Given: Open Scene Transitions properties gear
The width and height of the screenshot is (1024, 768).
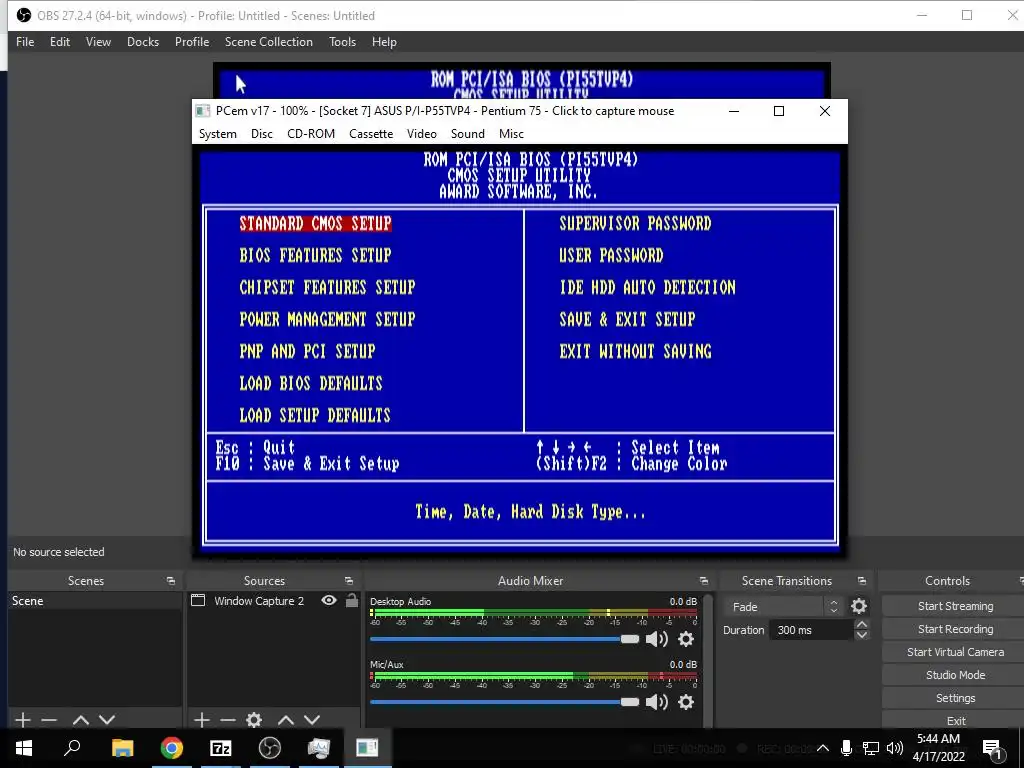Looking at the screenshot, I should click(x=859, y=606).
